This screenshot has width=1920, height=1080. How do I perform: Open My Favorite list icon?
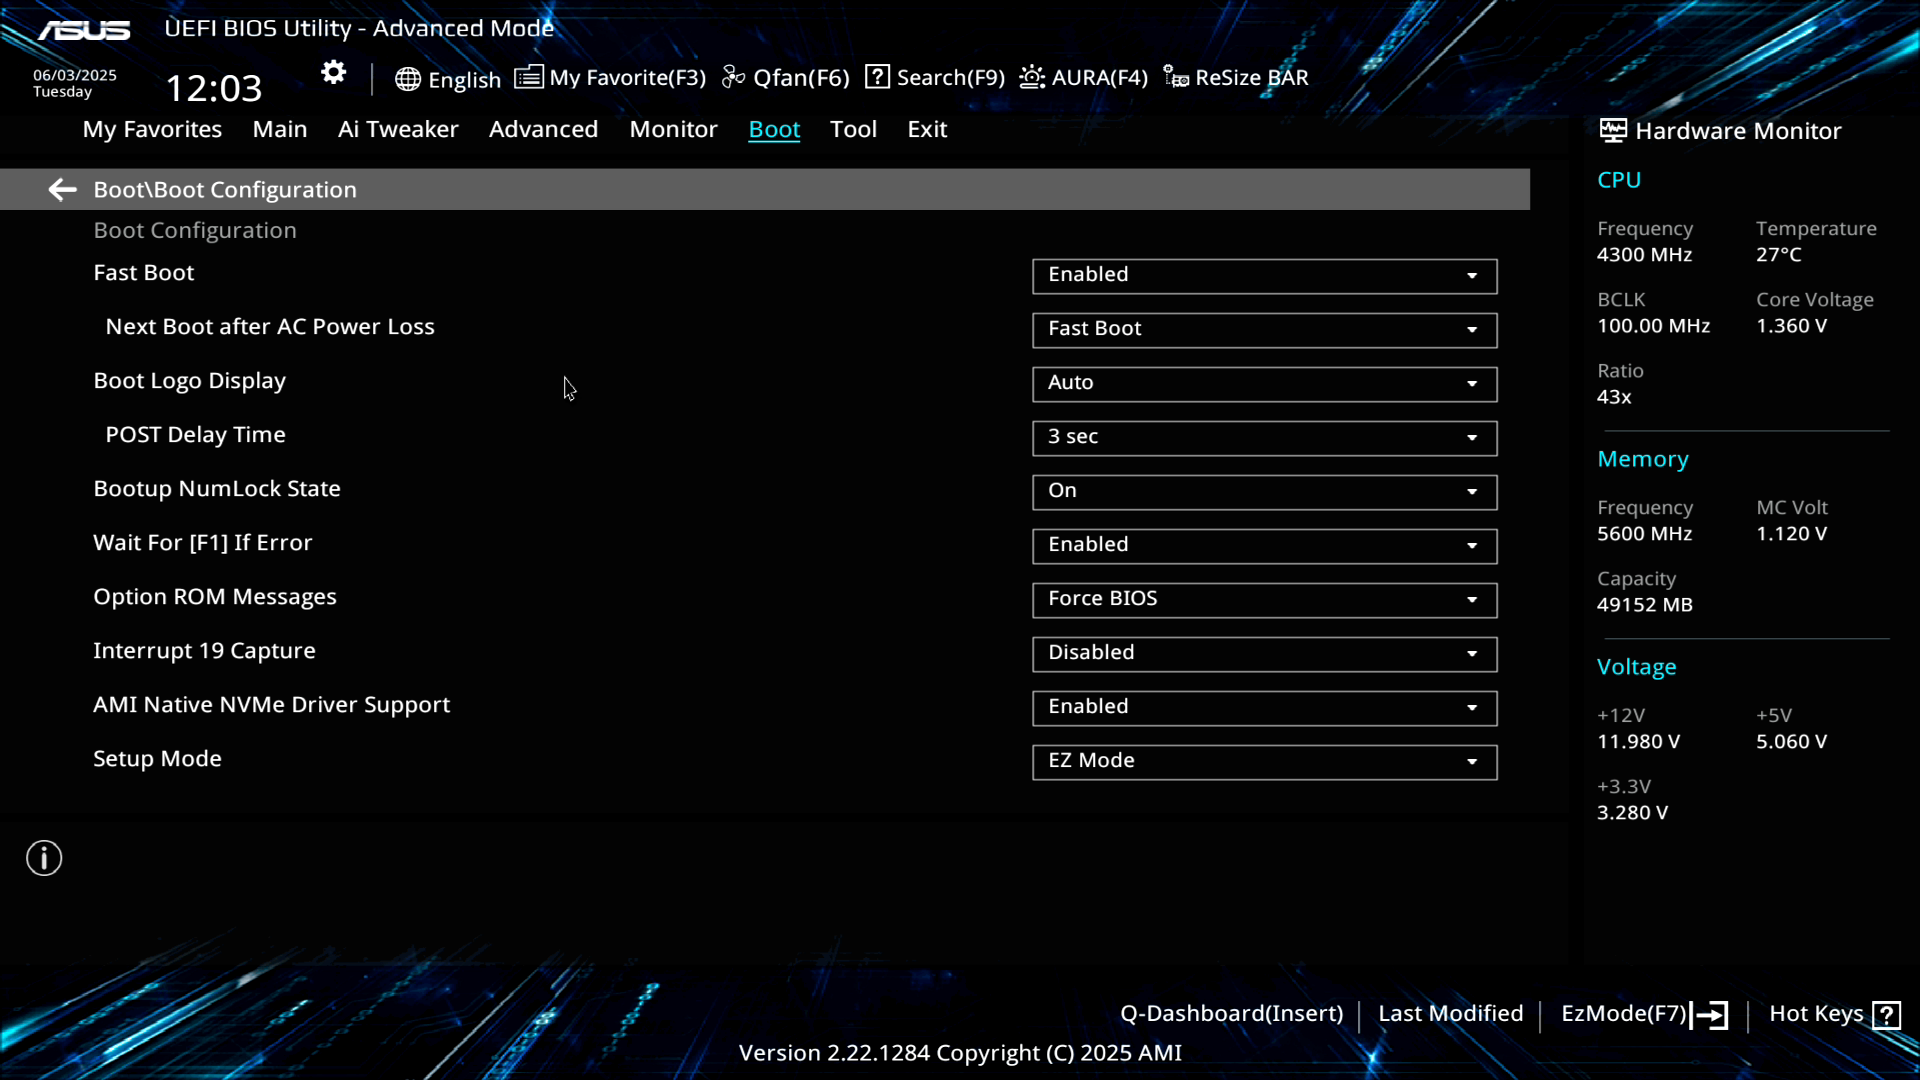click(528, 77)
